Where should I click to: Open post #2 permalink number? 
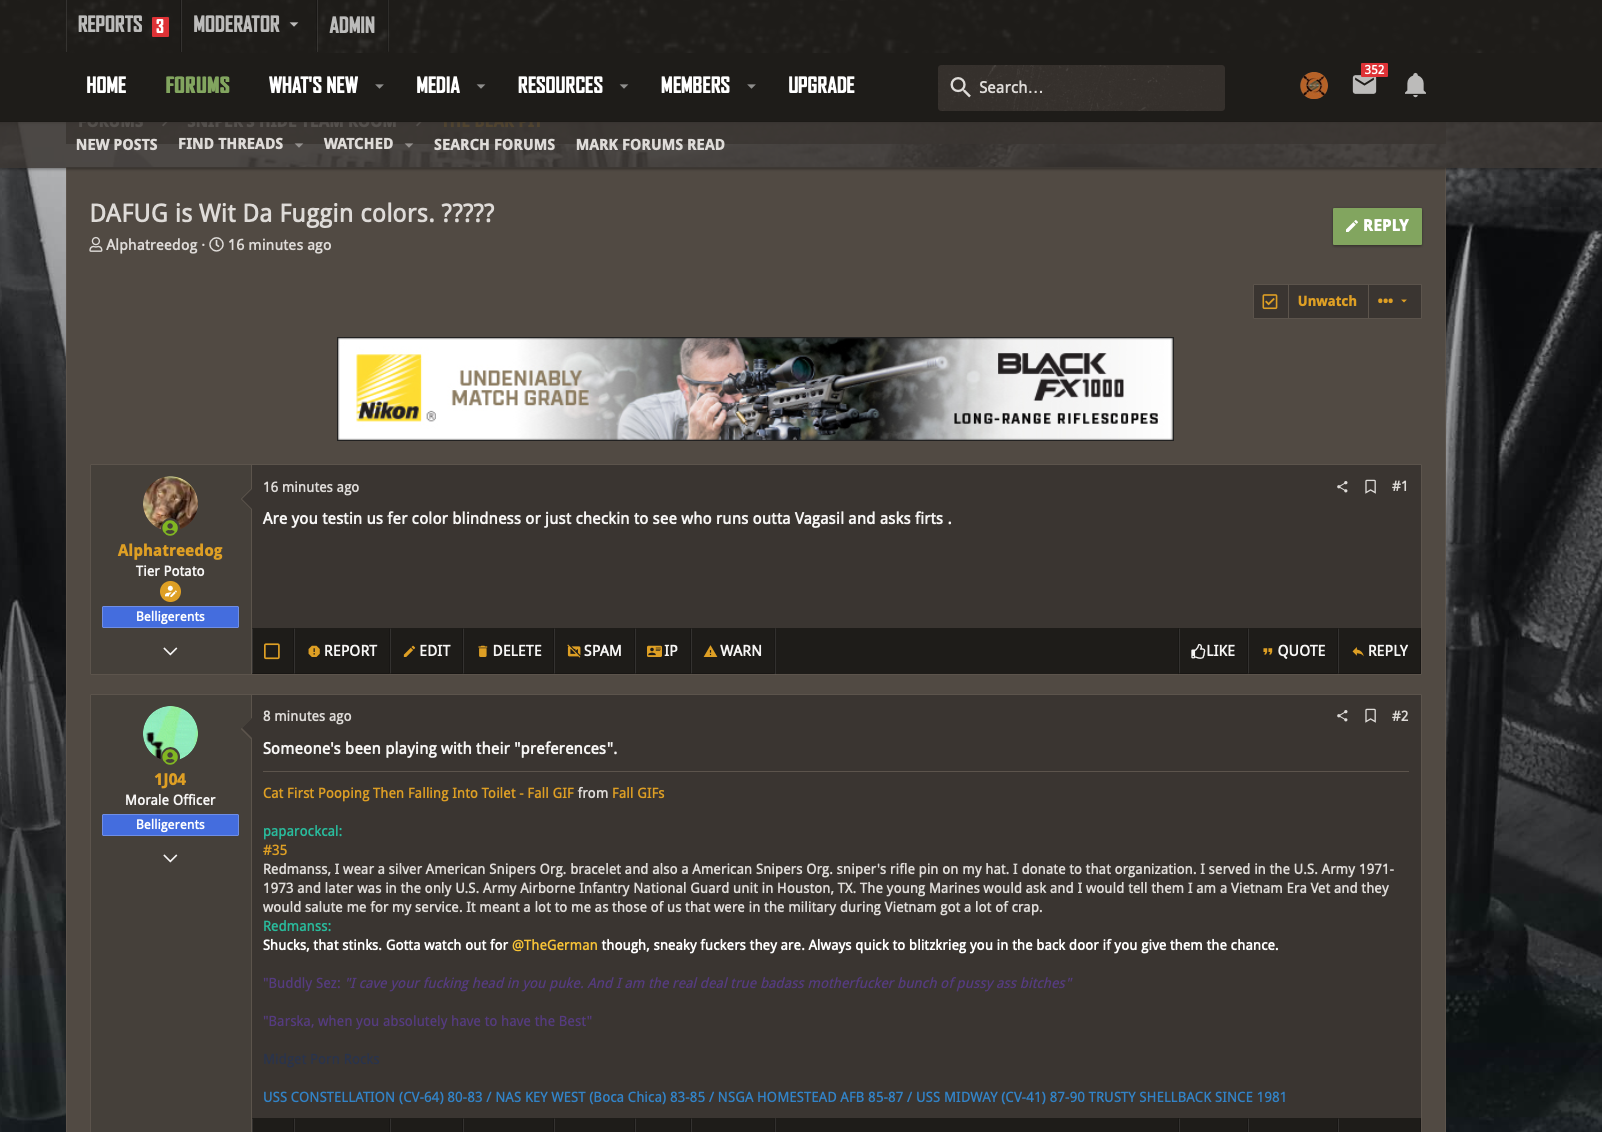coord(1400,716)
